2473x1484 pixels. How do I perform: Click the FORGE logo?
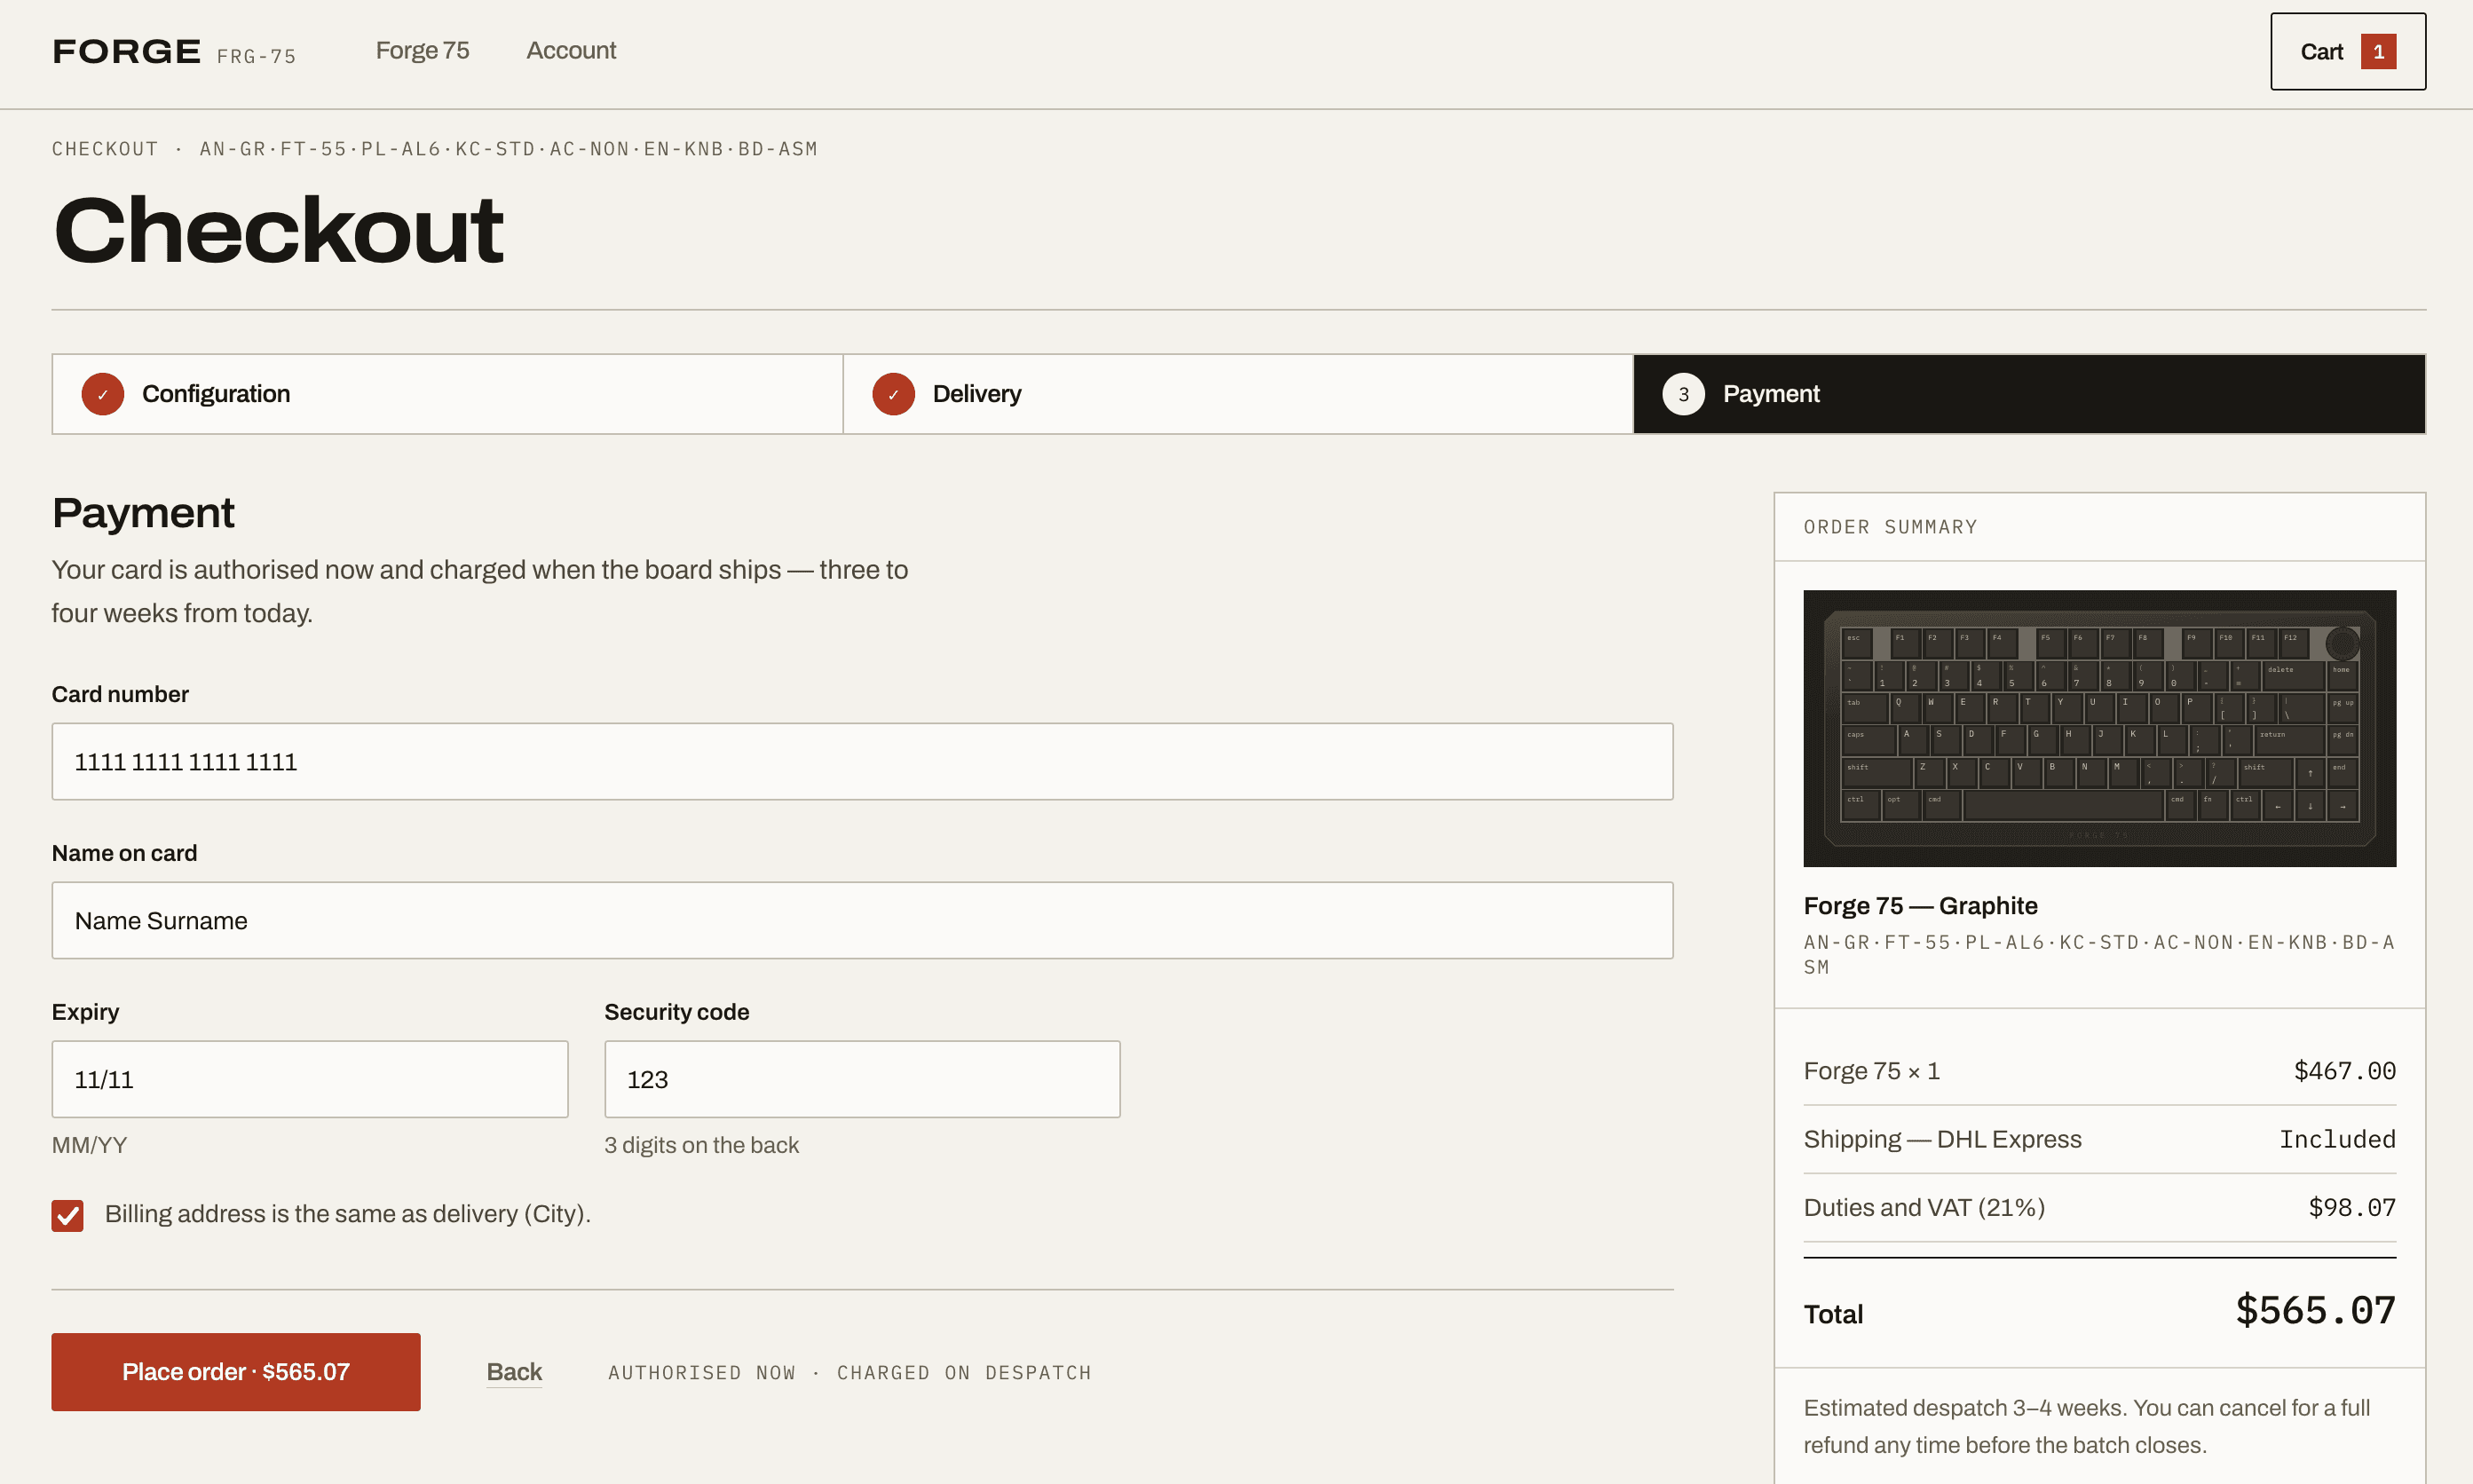click(x=127, y=51)
